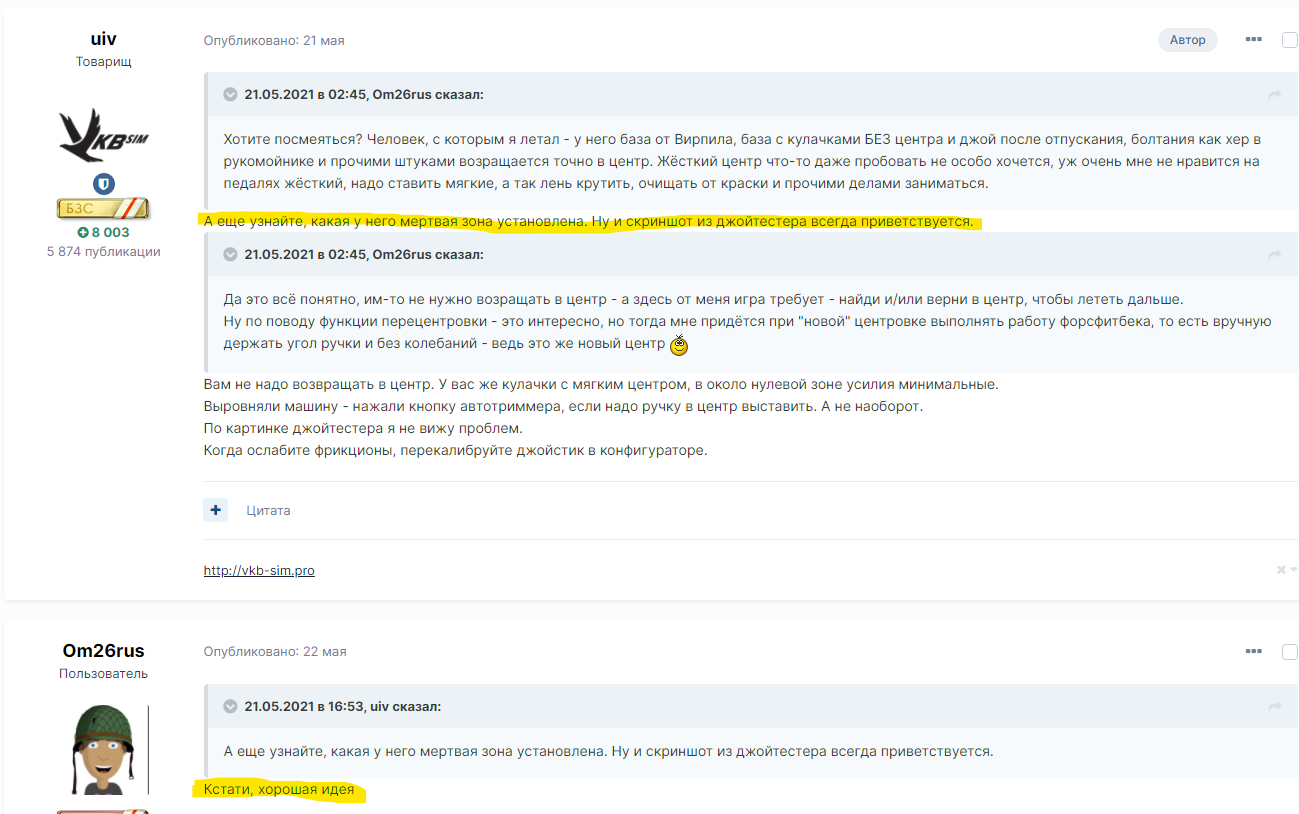The height and width of the screenshot is (814, 1299).
Task: Click Om26rus's helmet cartoon avatar
Action: (104, 750)
